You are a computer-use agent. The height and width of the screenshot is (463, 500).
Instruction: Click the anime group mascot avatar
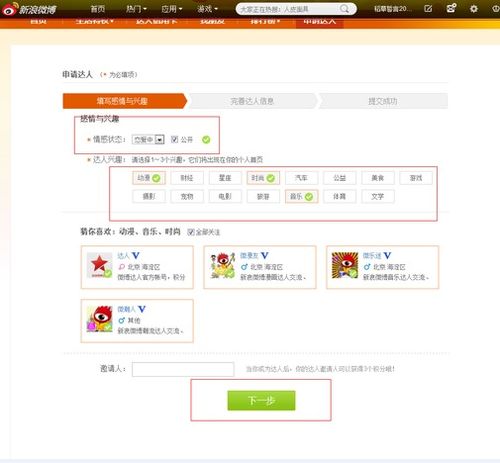click(x=222, y=265)
